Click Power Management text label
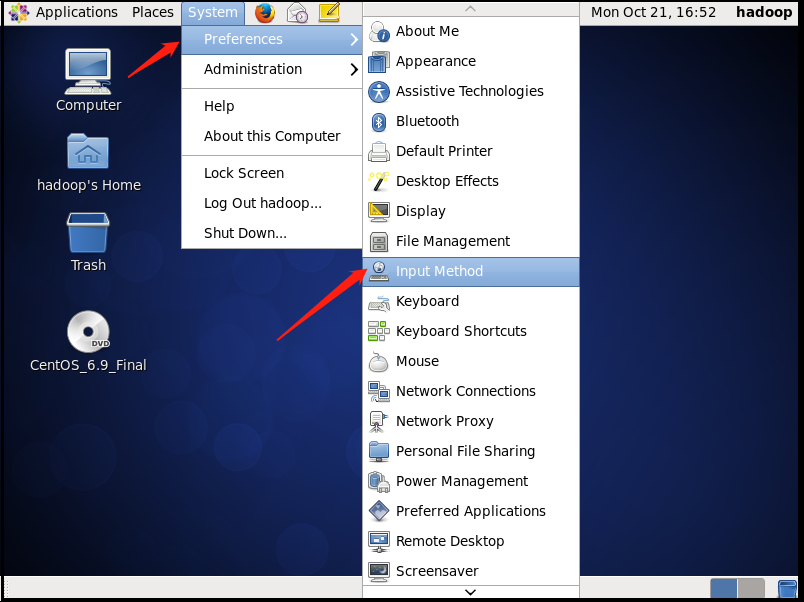Screen dimensions: 804x602 [462, 481]
